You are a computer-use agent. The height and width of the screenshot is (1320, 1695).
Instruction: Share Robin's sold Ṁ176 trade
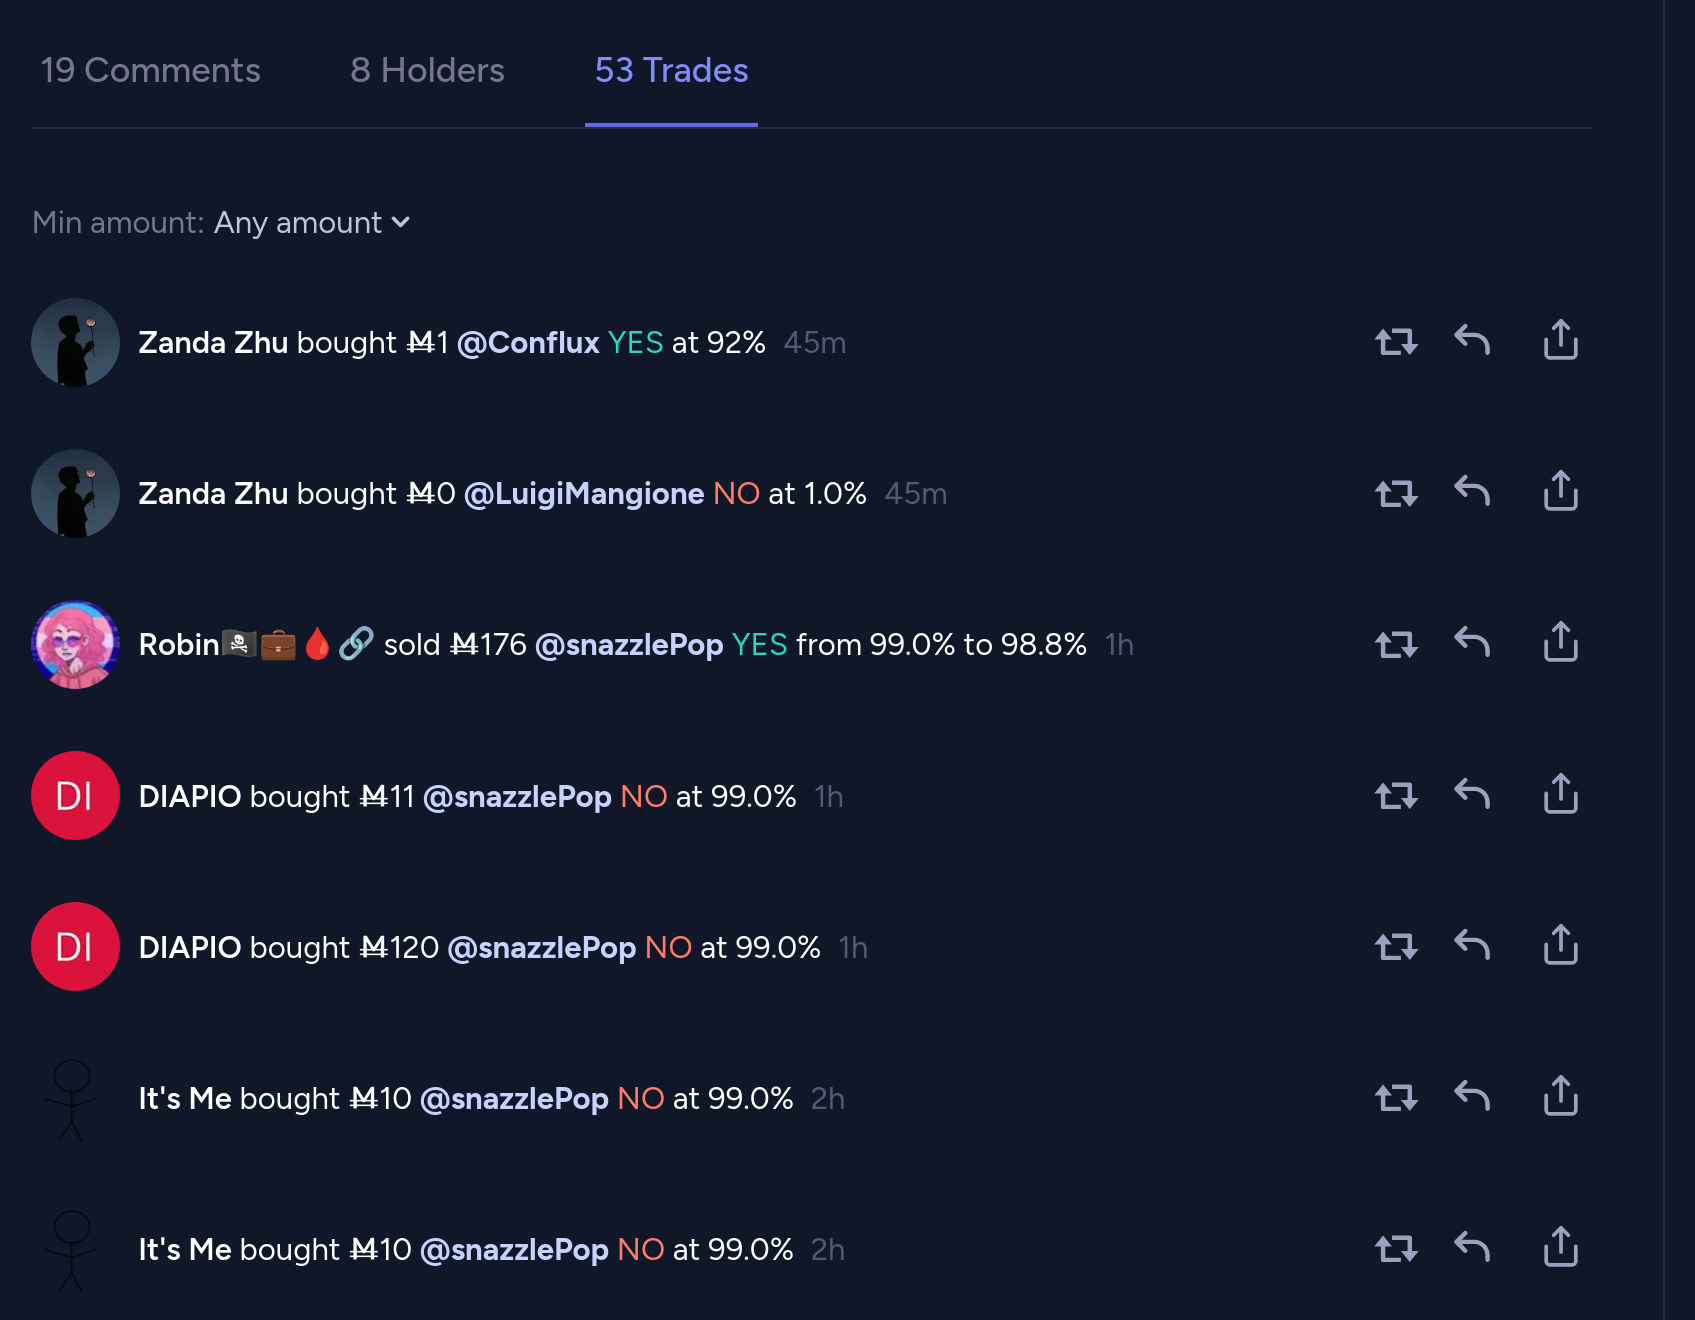[x=1560, y=643]
